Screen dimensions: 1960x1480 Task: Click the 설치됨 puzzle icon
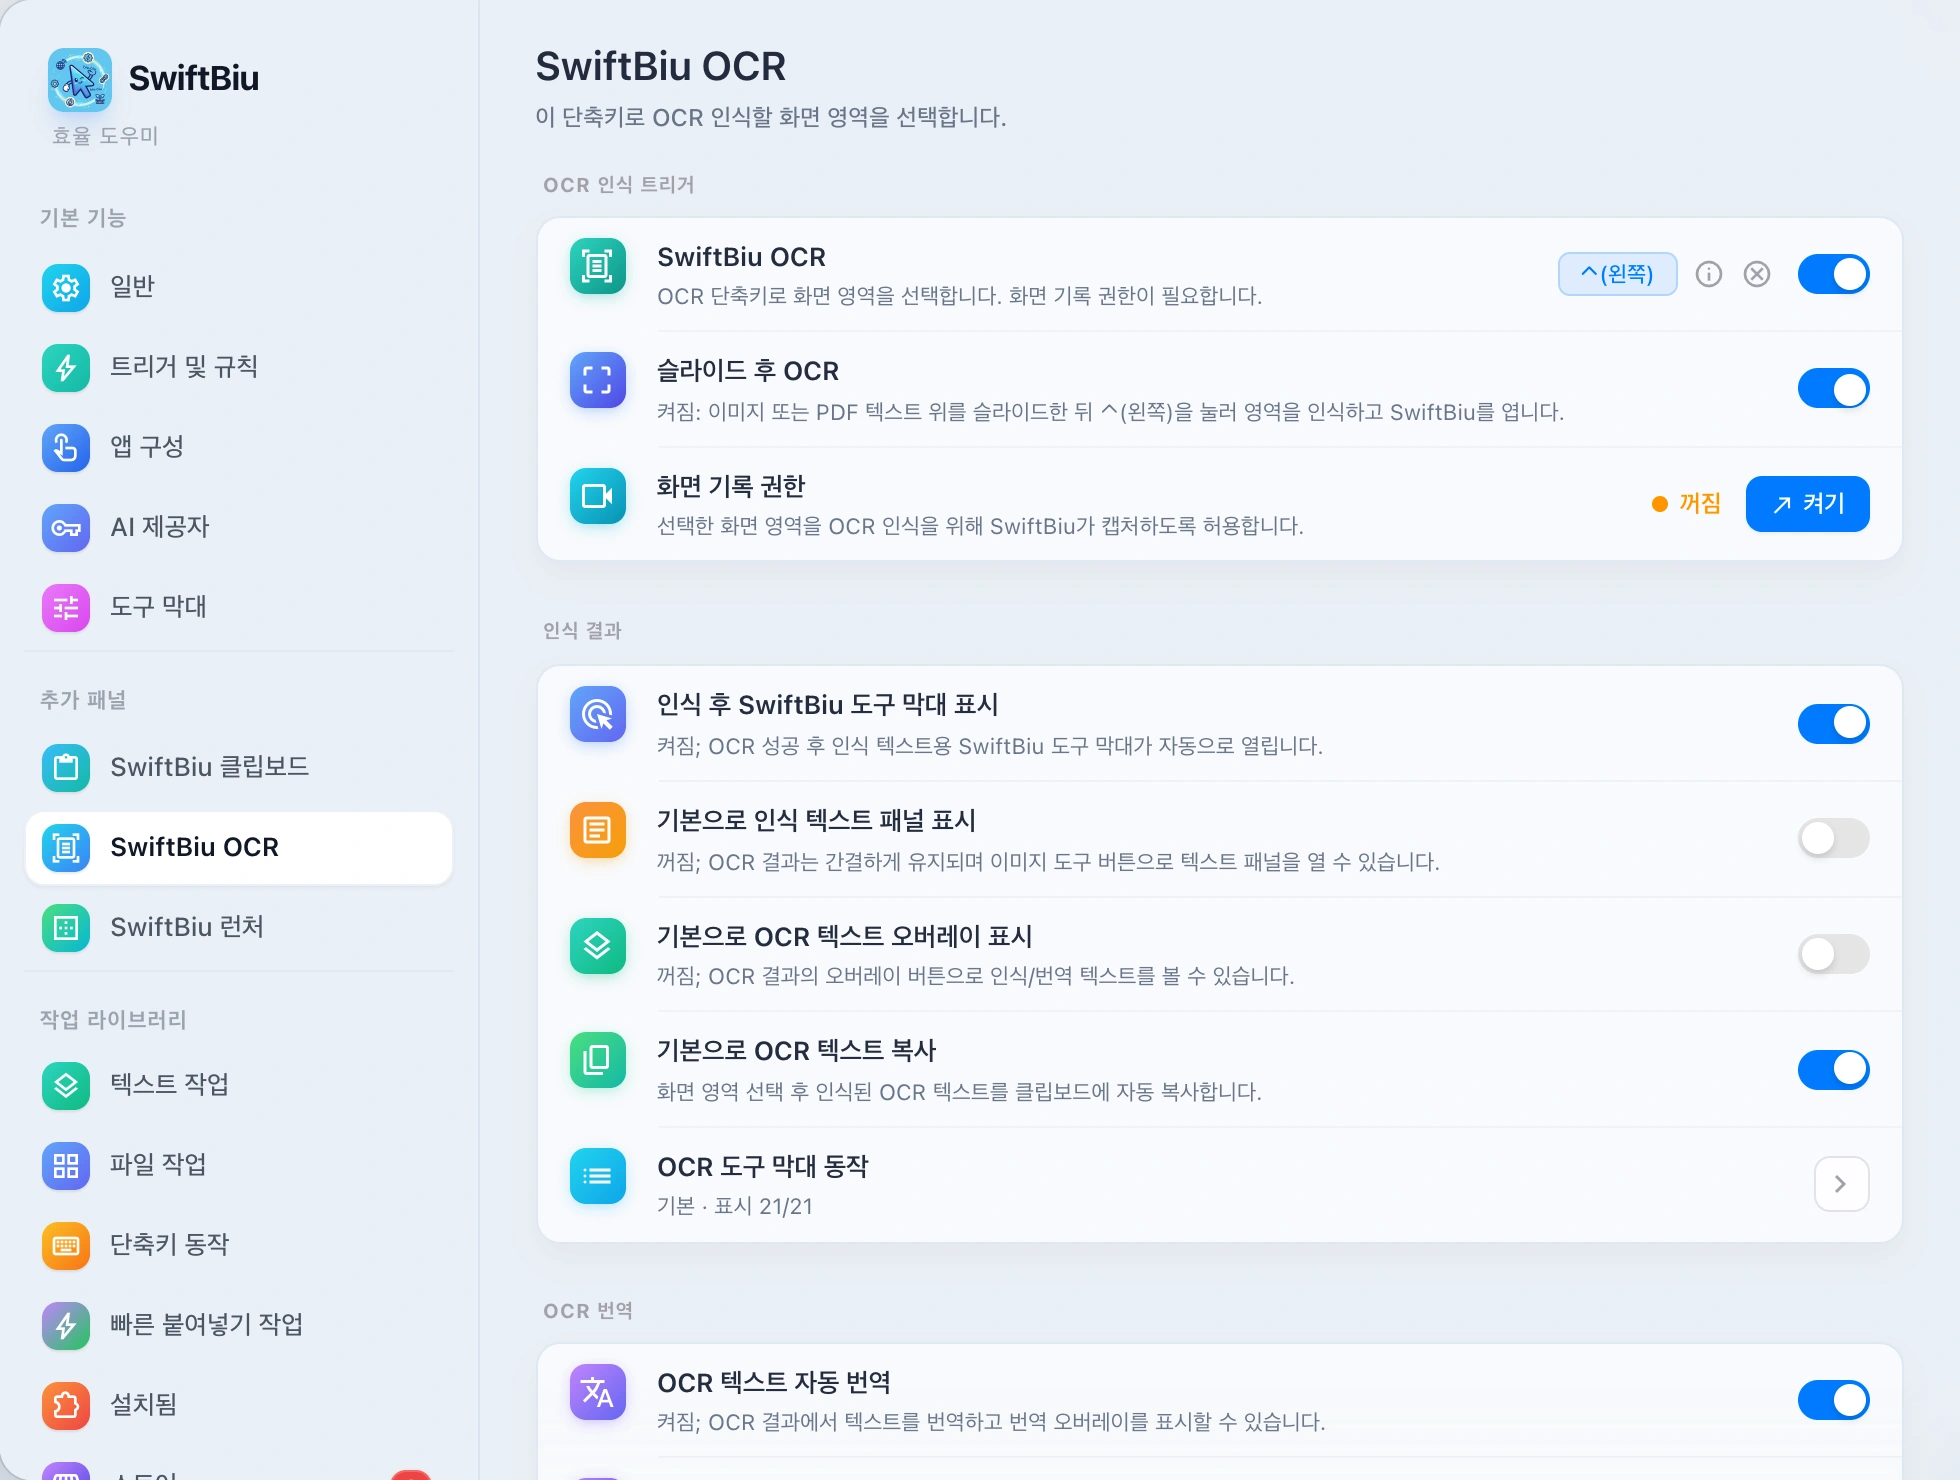tap(66, 1406)
